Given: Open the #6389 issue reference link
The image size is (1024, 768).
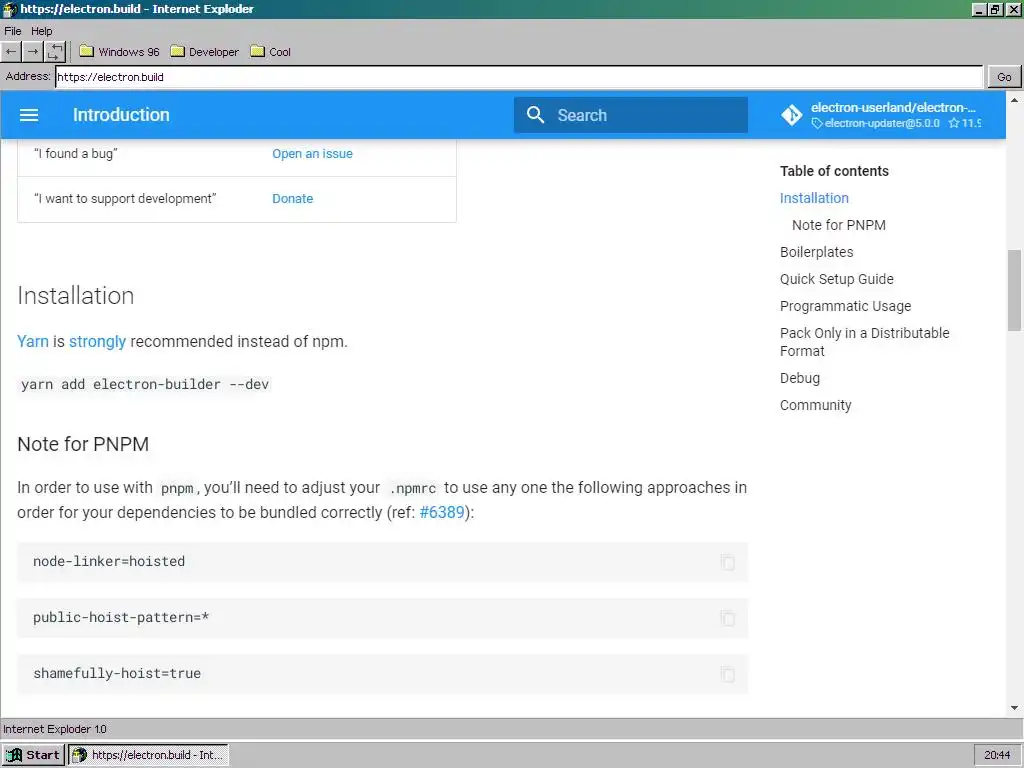Looking at the screenshot, I should coord(441,512).
